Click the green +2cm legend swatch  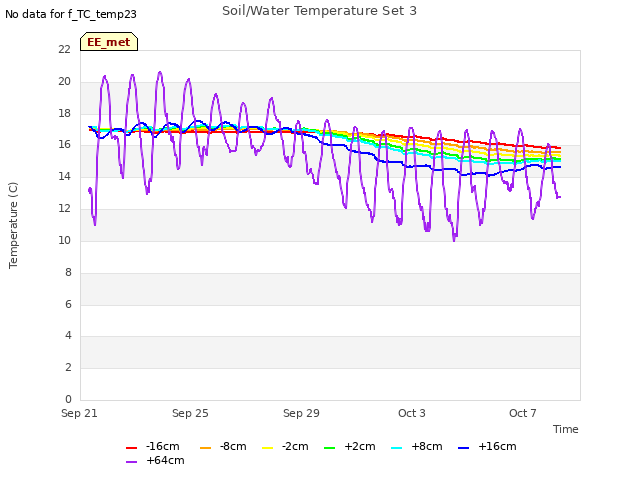(x=329, y=448)
